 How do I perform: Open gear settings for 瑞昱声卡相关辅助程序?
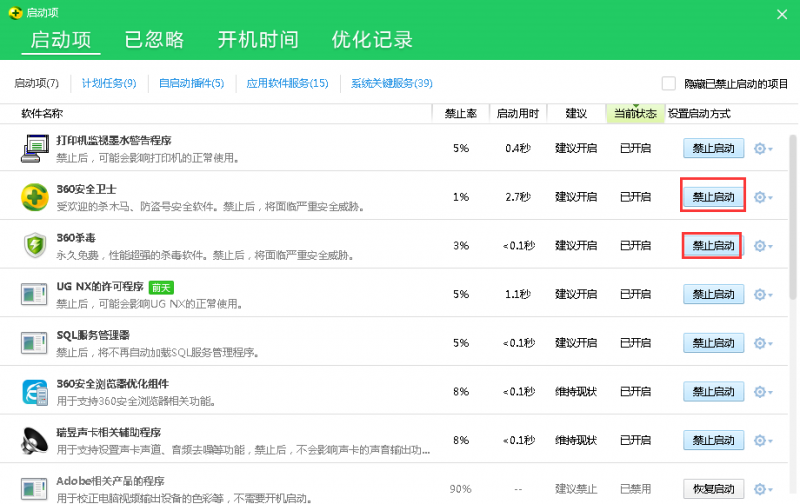point(763,440)
